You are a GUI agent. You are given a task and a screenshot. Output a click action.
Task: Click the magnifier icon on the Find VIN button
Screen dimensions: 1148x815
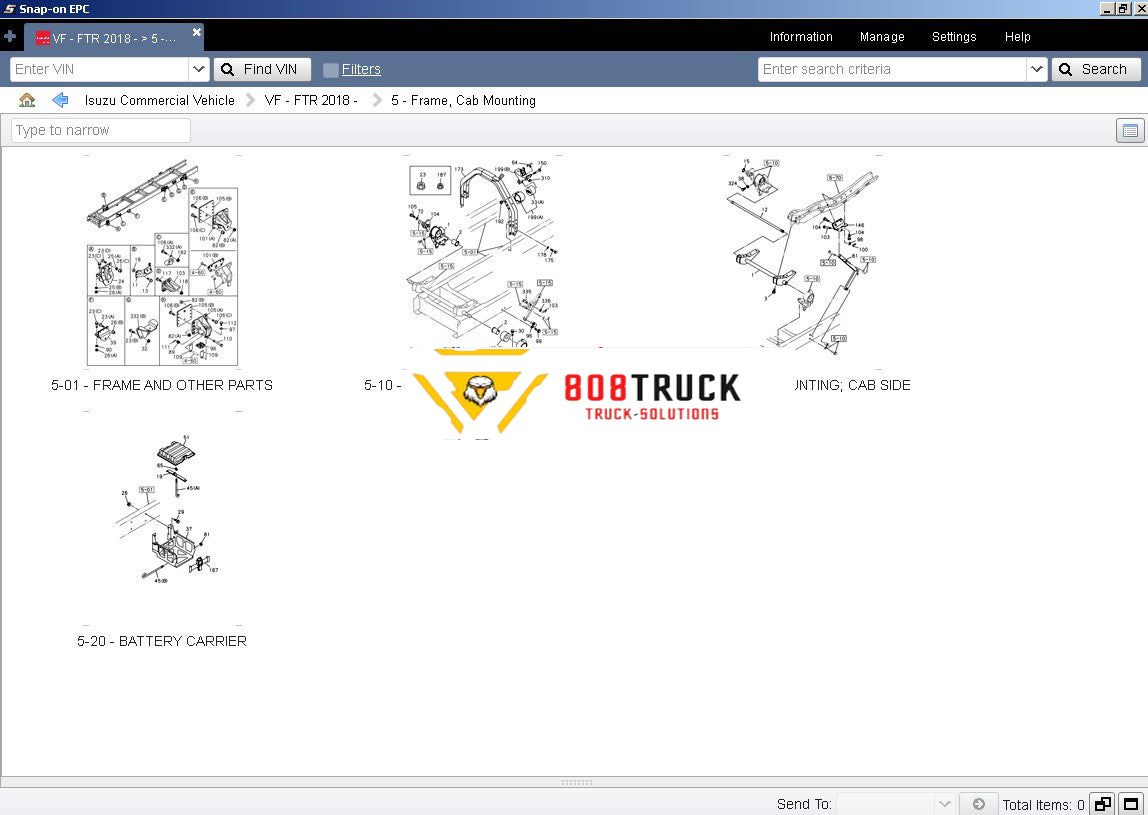click(228, 69)
